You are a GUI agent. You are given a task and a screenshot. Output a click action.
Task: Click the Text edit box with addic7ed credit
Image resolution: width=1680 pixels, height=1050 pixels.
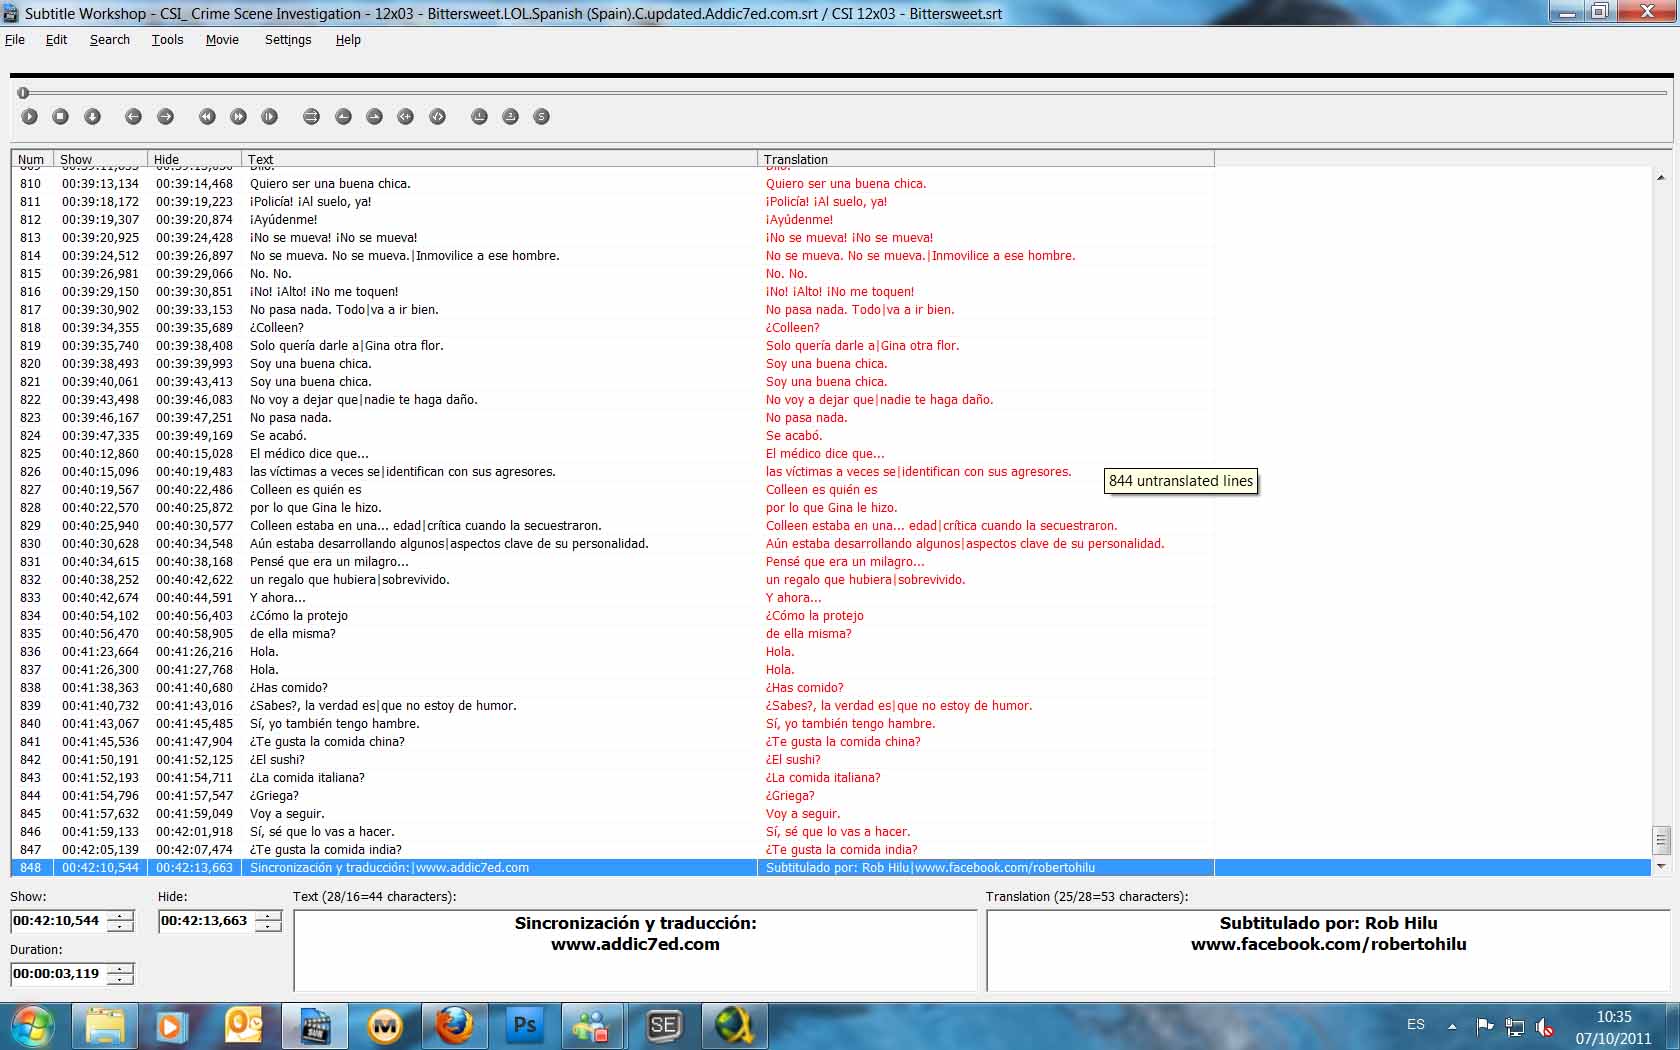[x=635, y=950]
